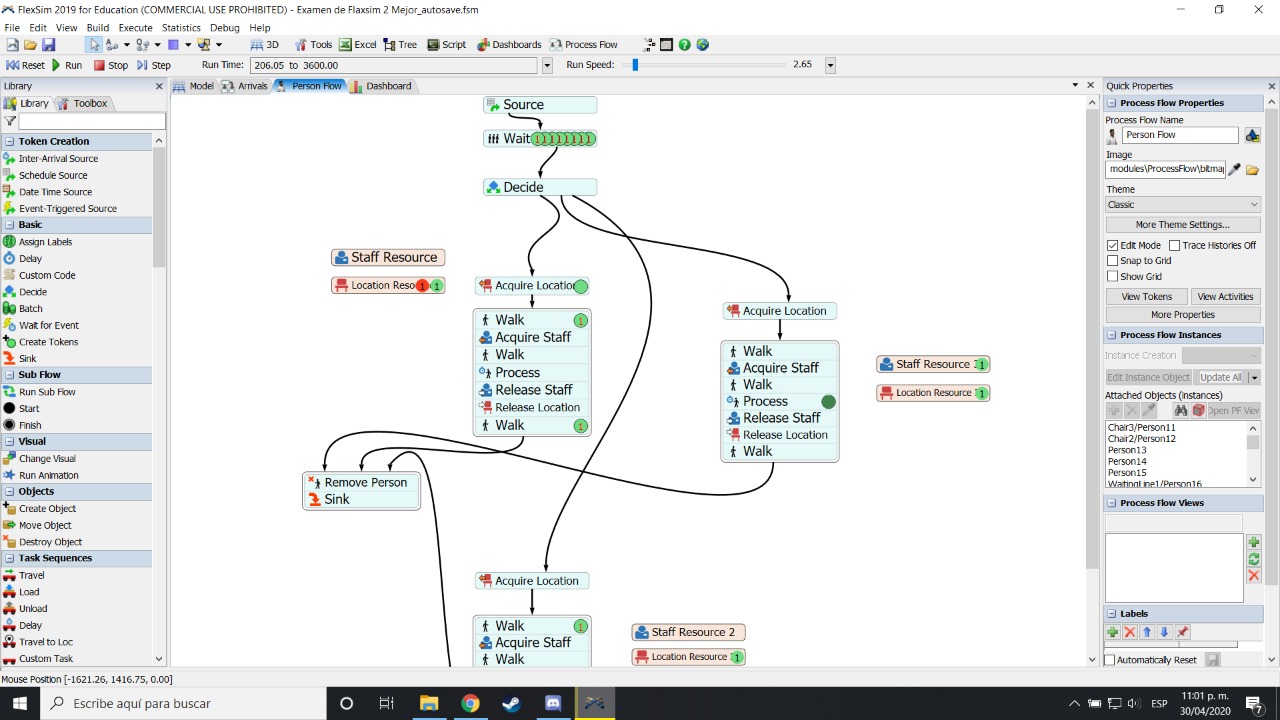Enable Snap to Grid checkbox

point(1112,261)
